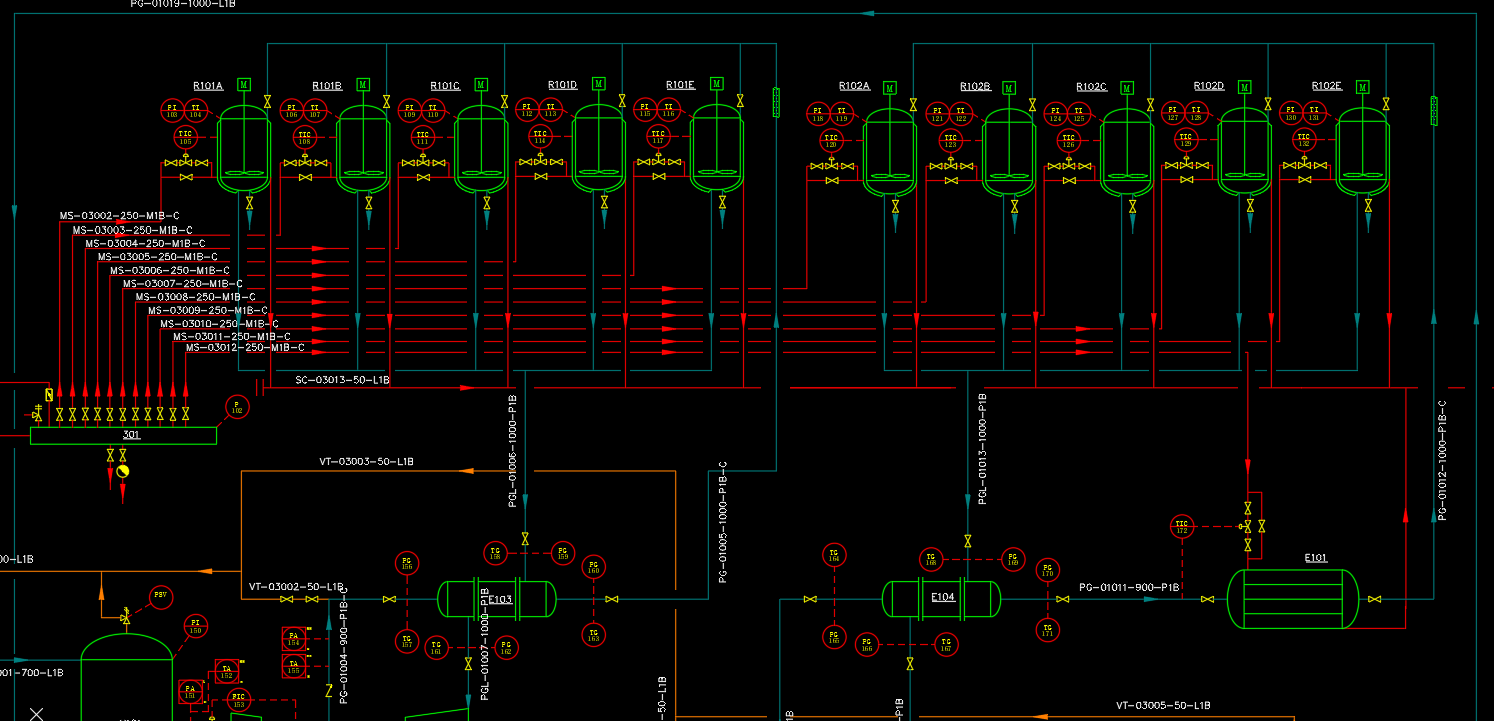Select the TA 155 alarm square tag
This screenshot has height=721, width=1494.
pyautogui.click(x=294, y=665)
